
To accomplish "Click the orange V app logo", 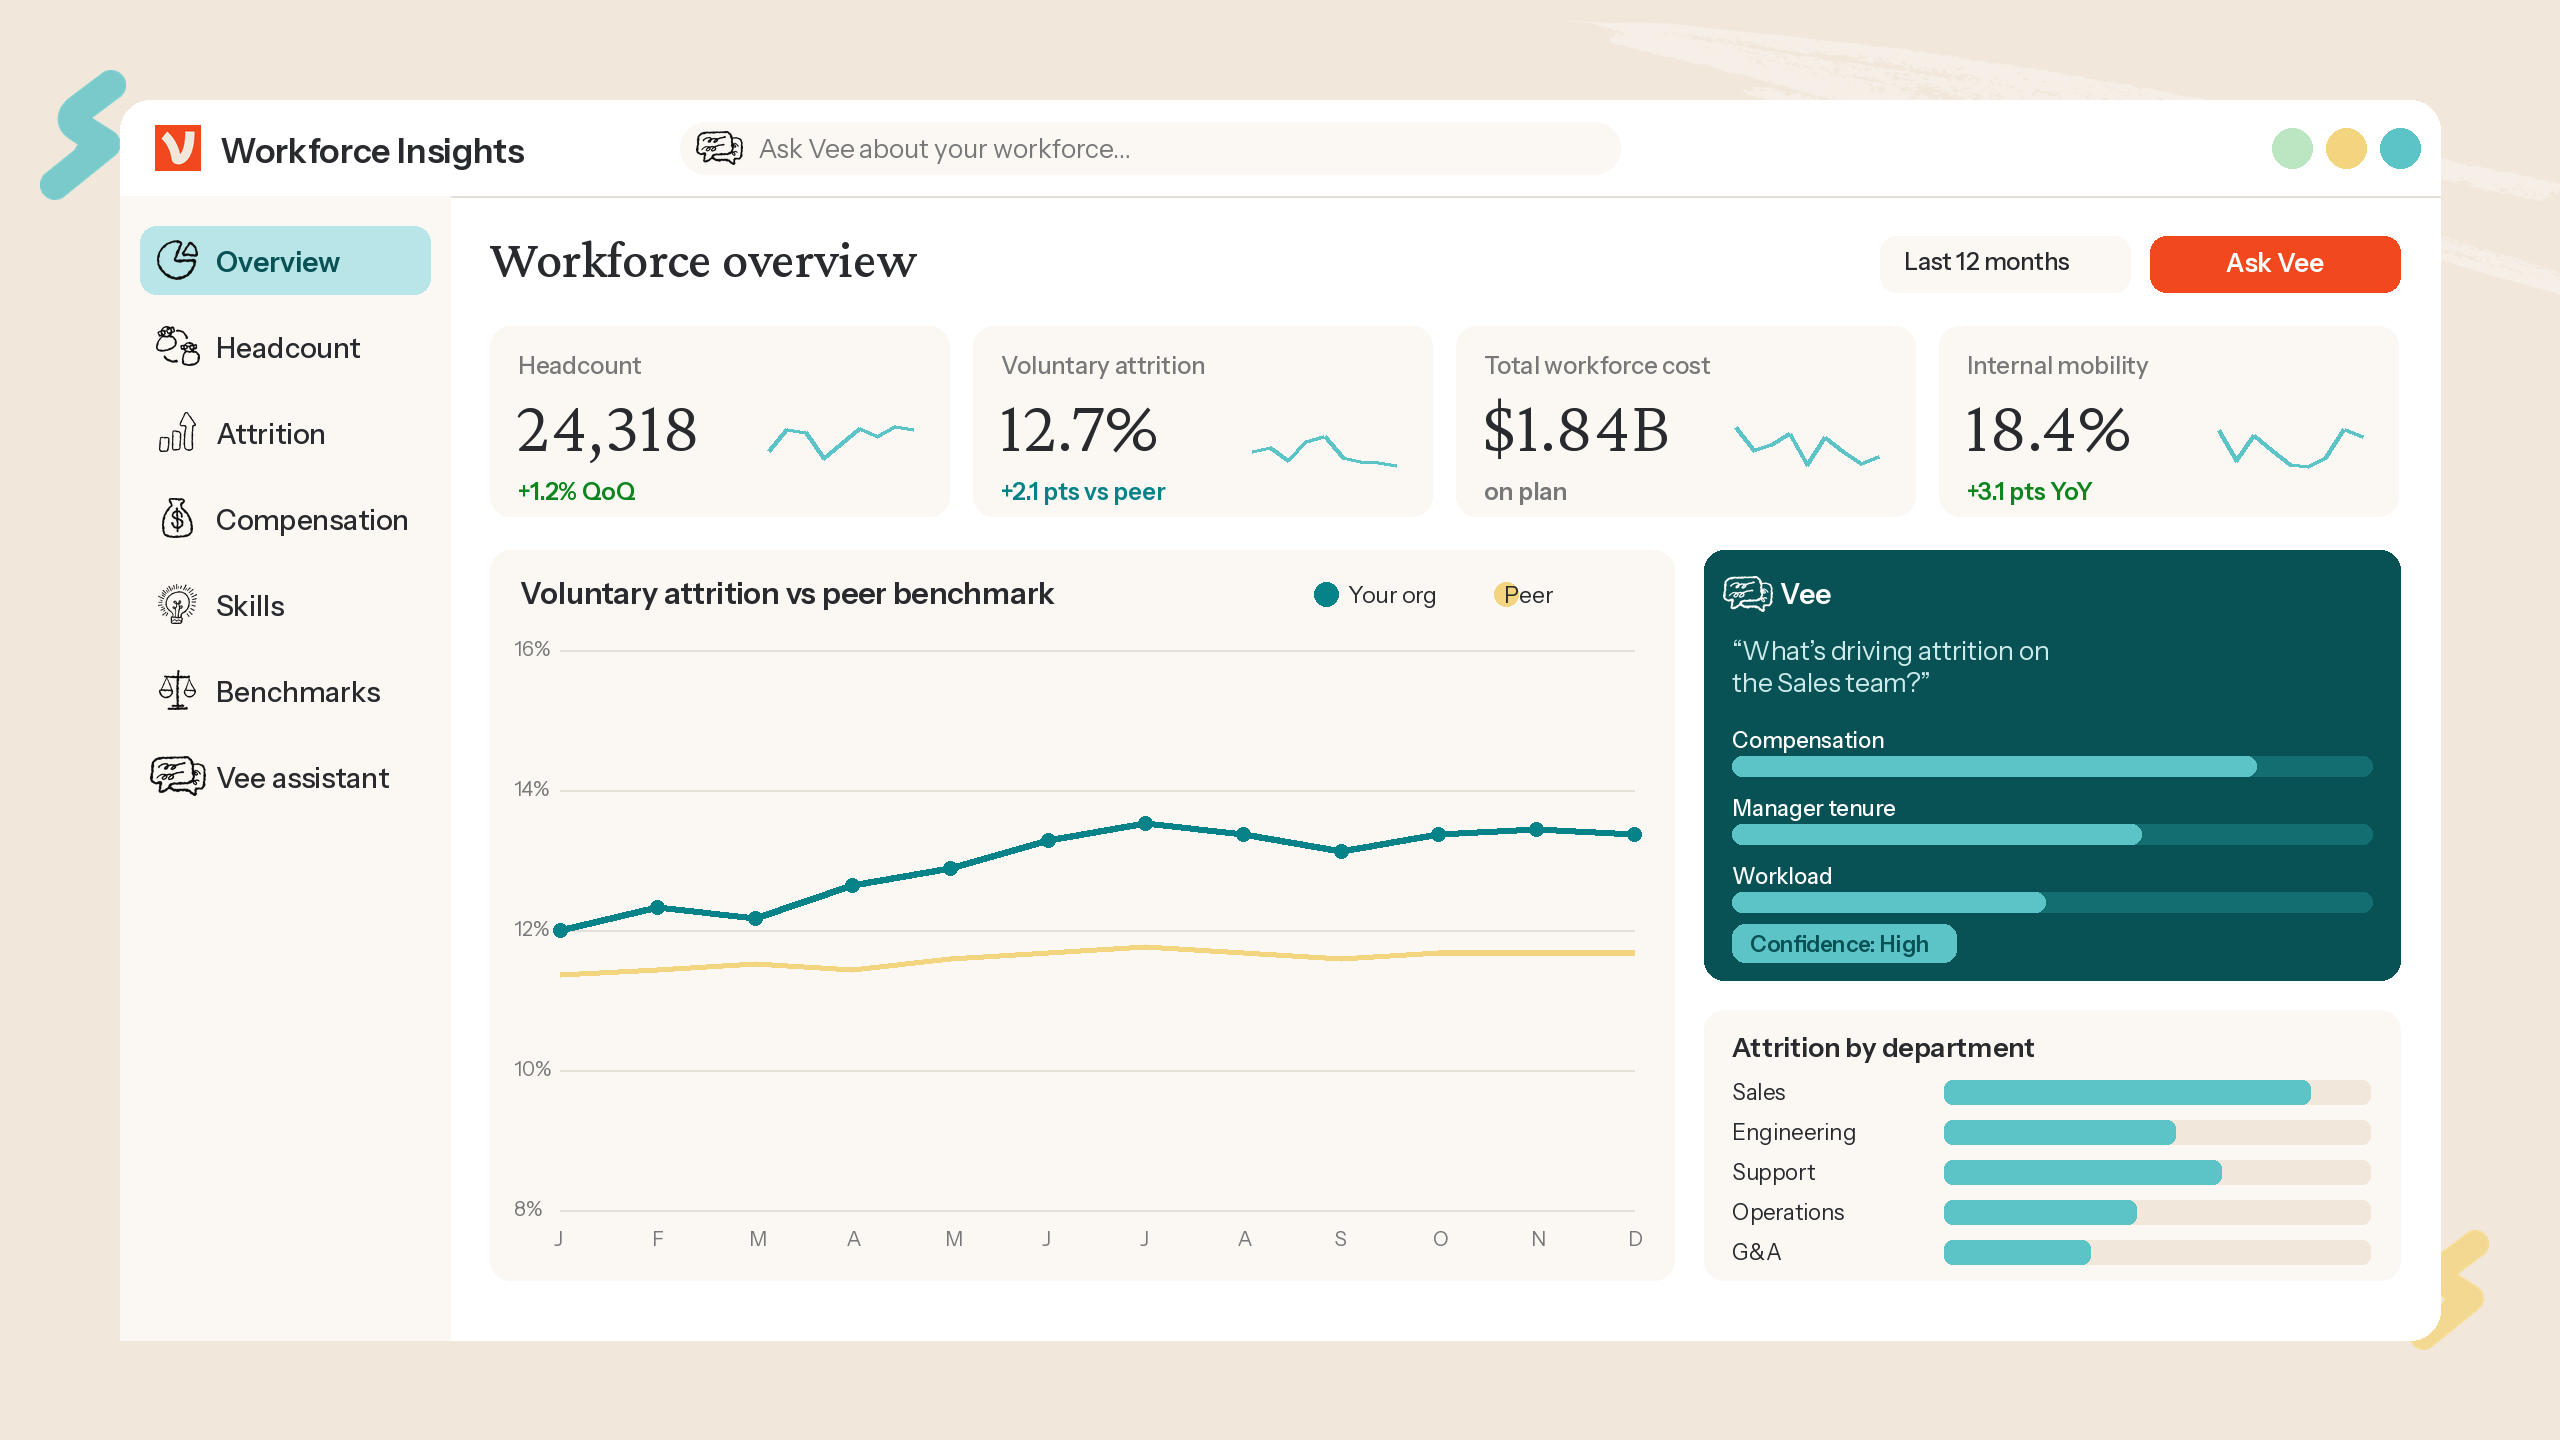I will point(178,148).
